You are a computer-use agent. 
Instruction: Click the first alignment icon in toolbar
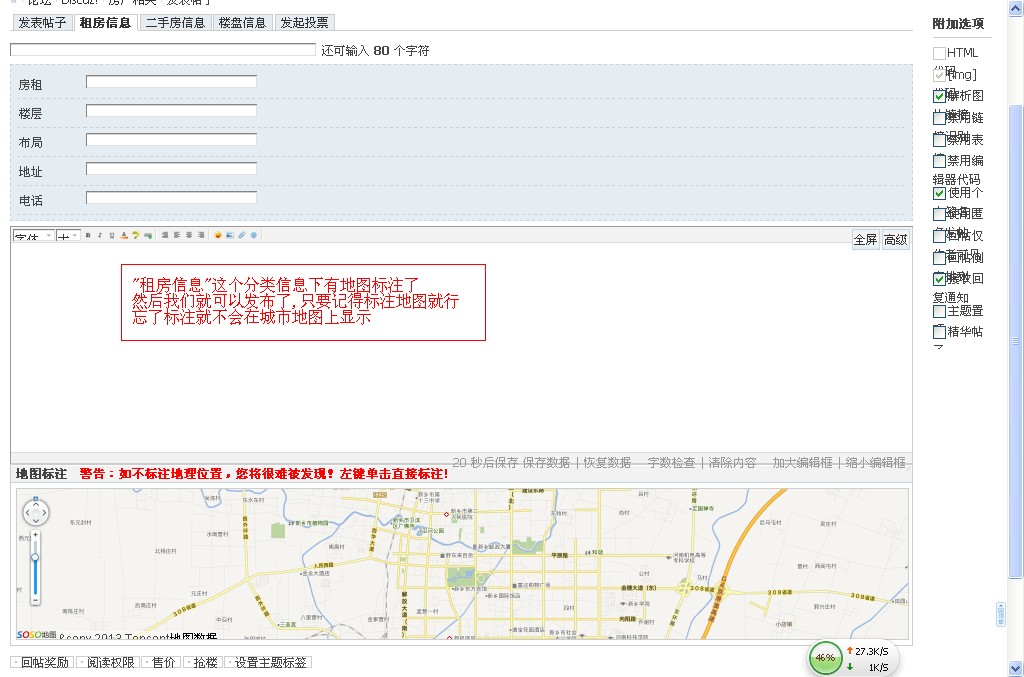coord(165,235)
